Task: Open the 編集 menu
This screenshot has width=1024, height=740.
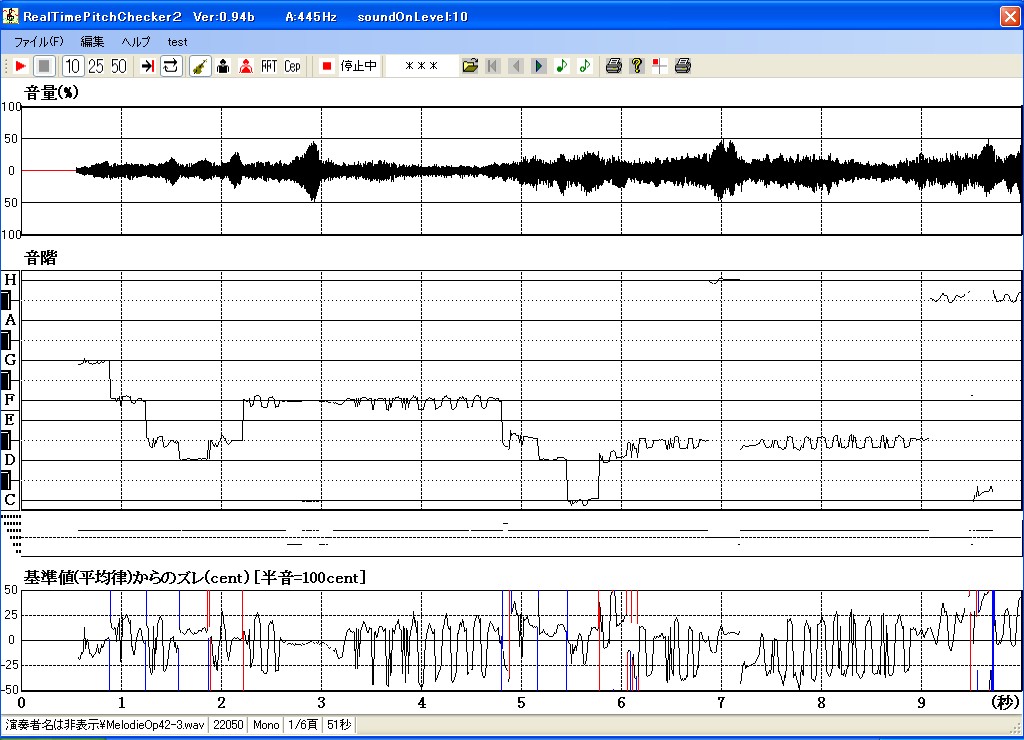Action: click(x=92, y=42)
